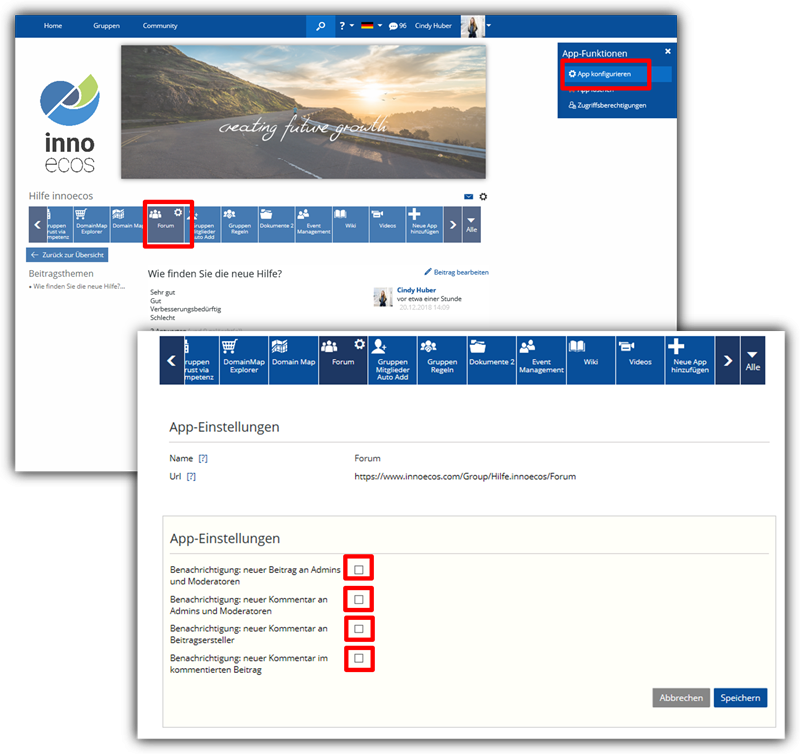Open group settings gear next to envelope icon

483,197
